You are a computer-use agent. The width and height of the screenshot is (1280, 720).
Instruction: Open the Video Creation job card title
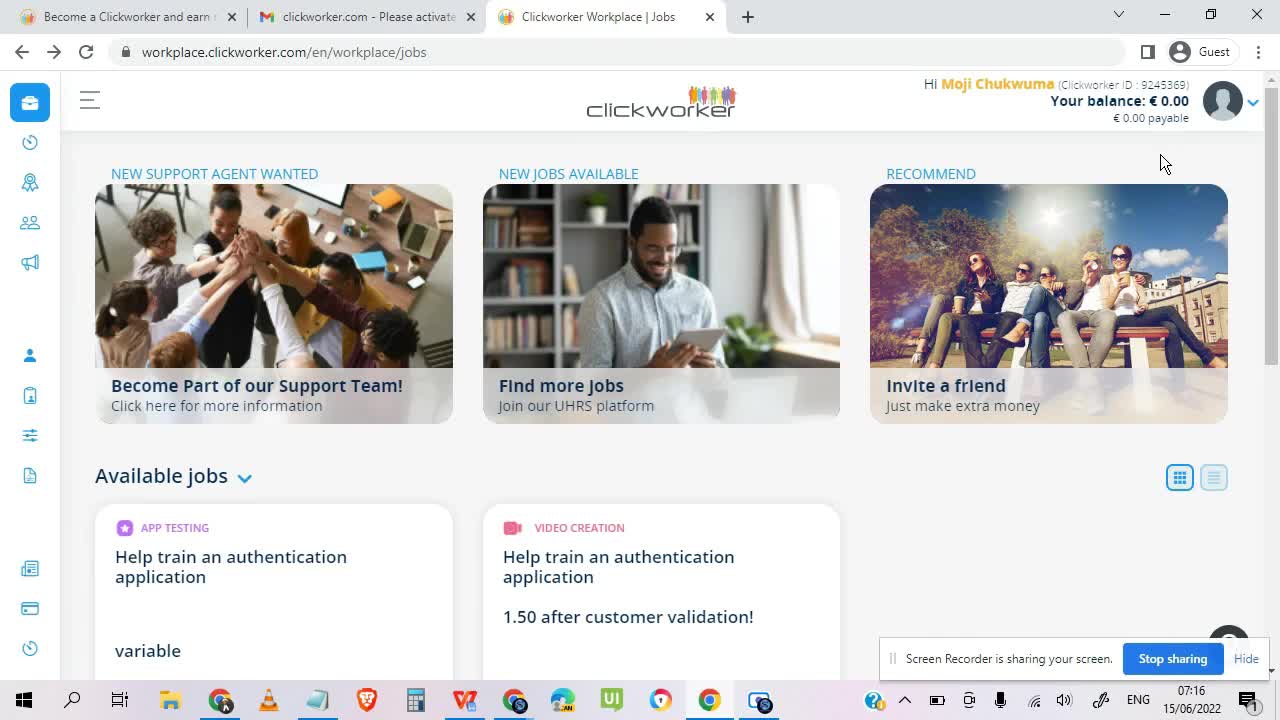pos(619,567)
